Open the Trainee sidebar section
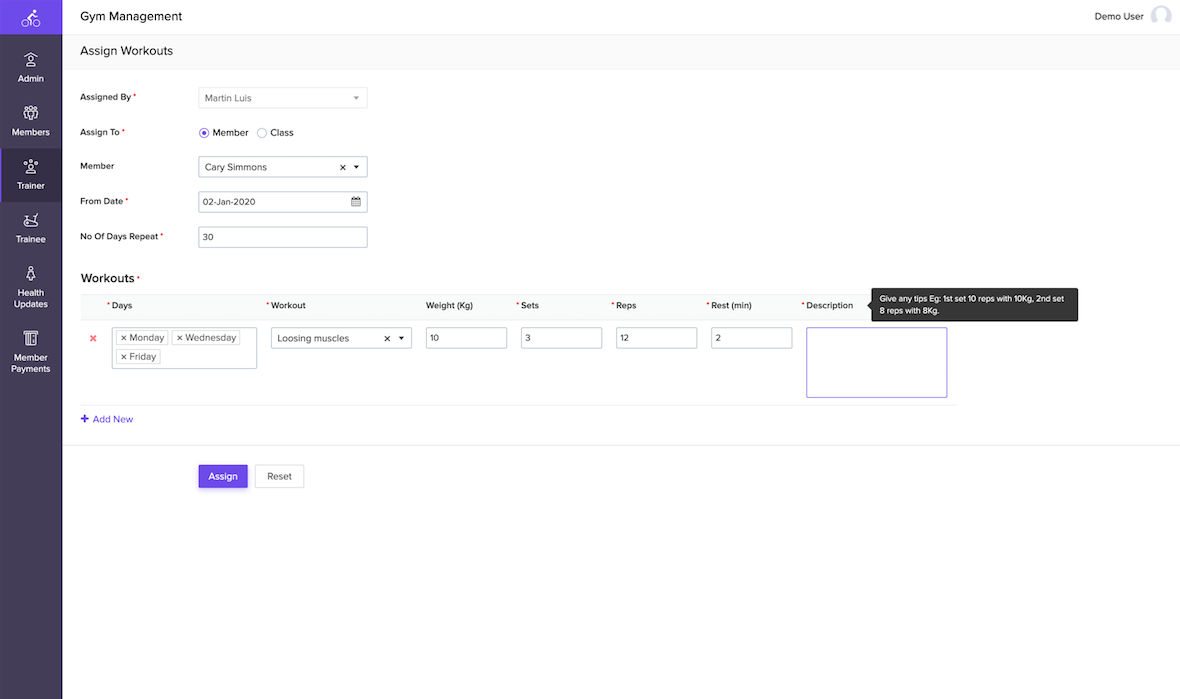Image resolution: width=1180 pixels, height=699 pixels. click(31, 228)
